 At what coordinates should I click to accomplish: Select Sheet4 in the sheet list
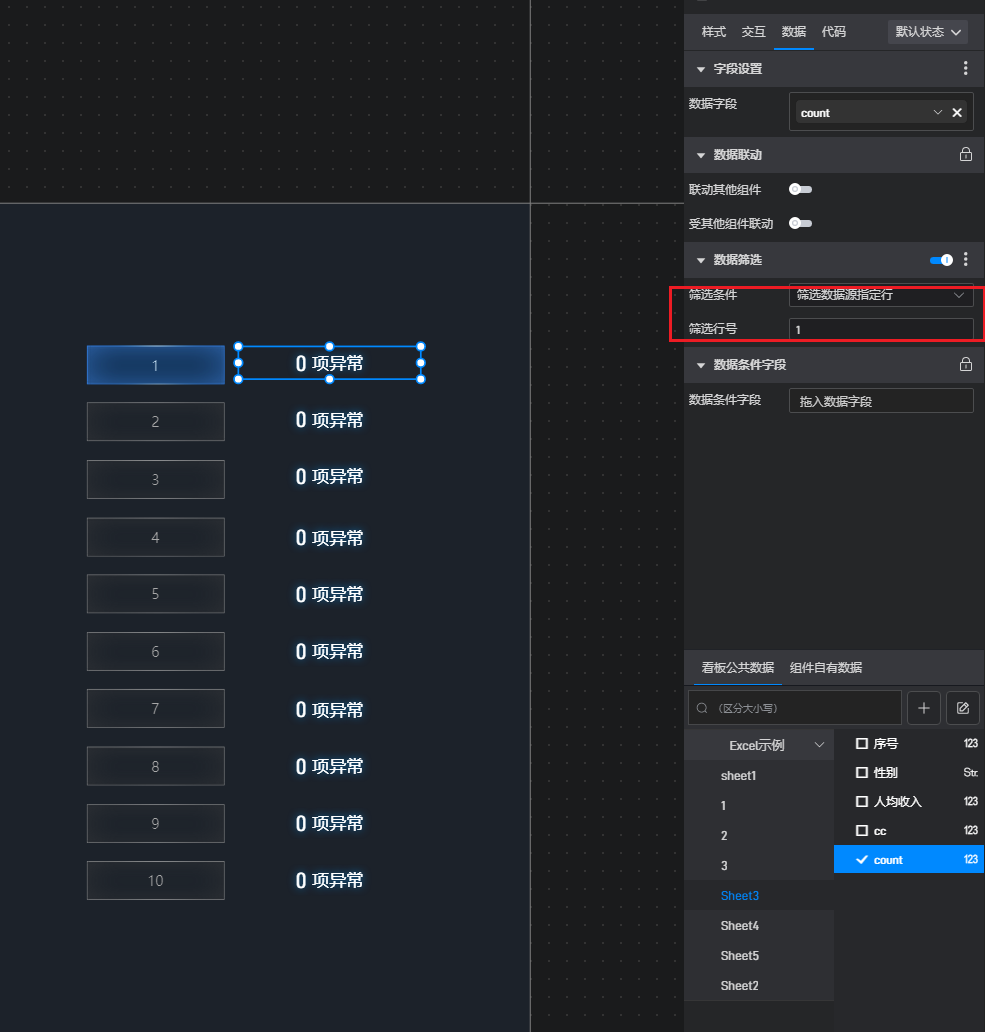pyautogui.click(x=739, y=926)
